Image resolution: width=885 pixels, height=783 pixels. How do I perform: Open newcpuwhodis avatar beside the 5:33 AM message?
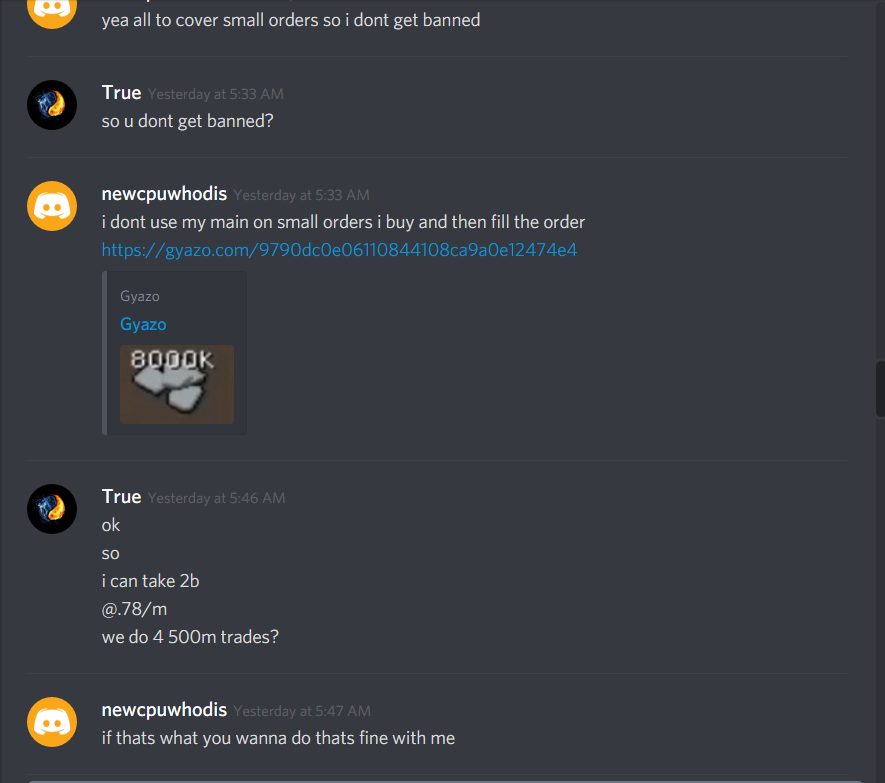click(52, 206)
